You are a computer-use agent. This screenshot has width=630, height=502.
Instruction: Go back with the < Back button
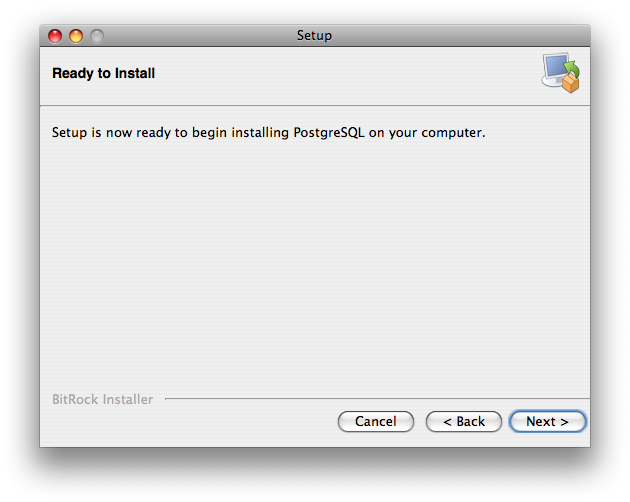click(x=464, y=422)
